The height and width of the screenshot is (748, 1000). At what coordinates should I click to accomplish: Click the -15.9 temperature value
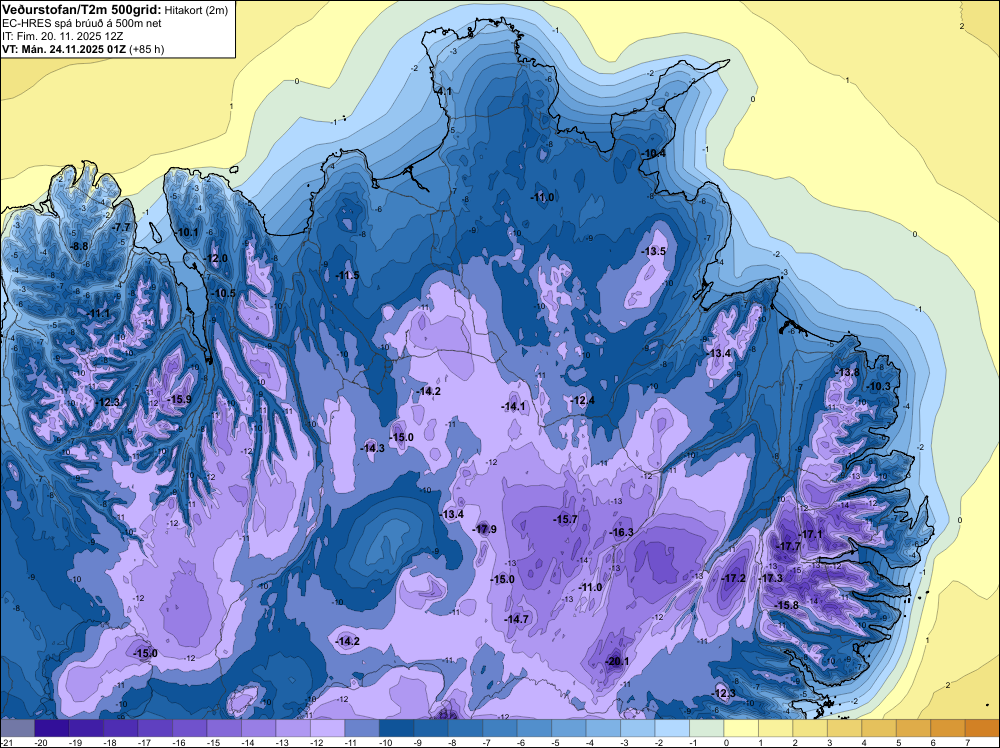tap(179, 400)
